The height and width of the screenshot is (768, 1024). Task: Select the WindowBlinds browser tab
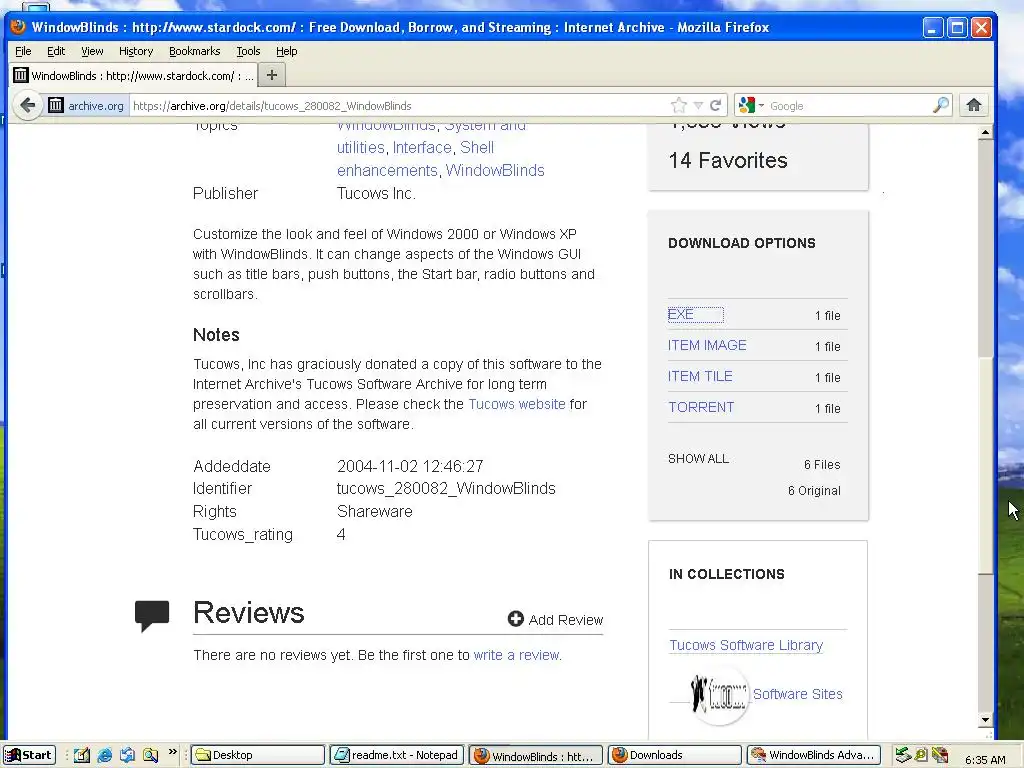point(134,76)
